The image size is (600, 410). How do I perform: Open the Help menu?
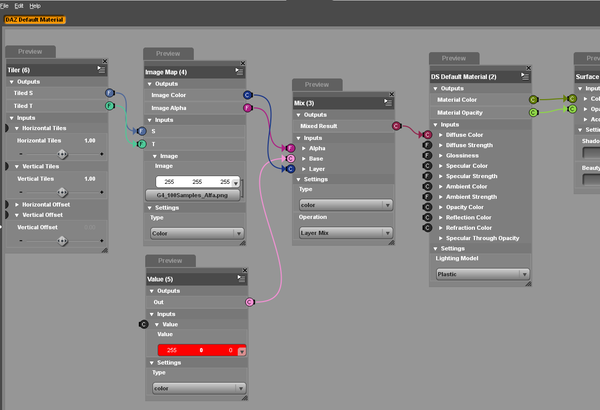coord(35,6)
